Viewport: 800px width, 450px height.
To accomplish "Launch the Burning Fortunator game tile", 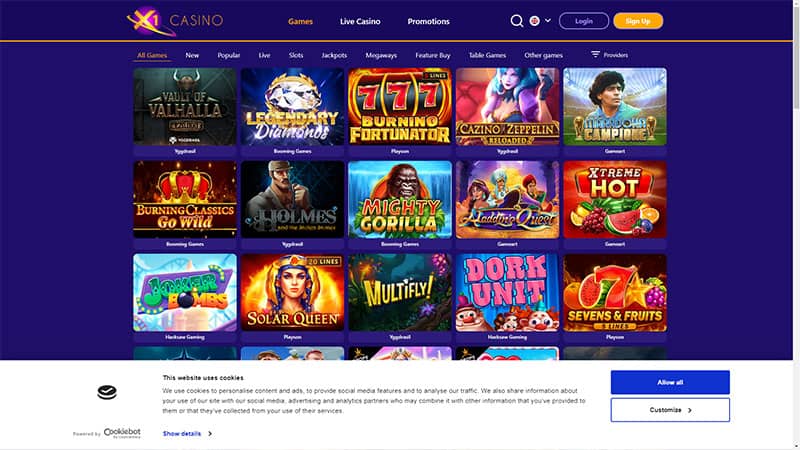I will 400,107.
